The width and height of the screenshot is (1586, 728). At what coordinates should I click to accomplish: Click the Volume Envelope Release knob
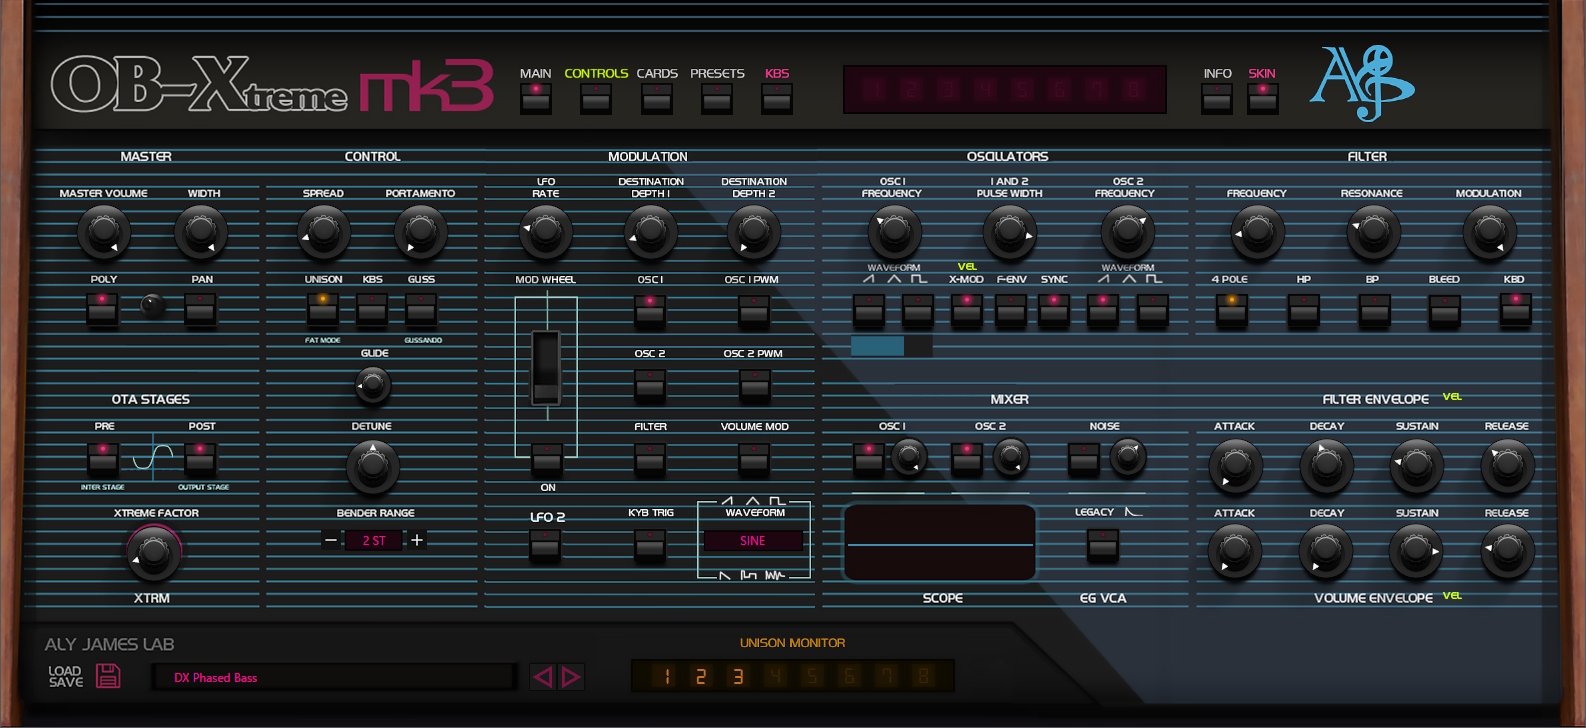click(x=1507, y=552)
